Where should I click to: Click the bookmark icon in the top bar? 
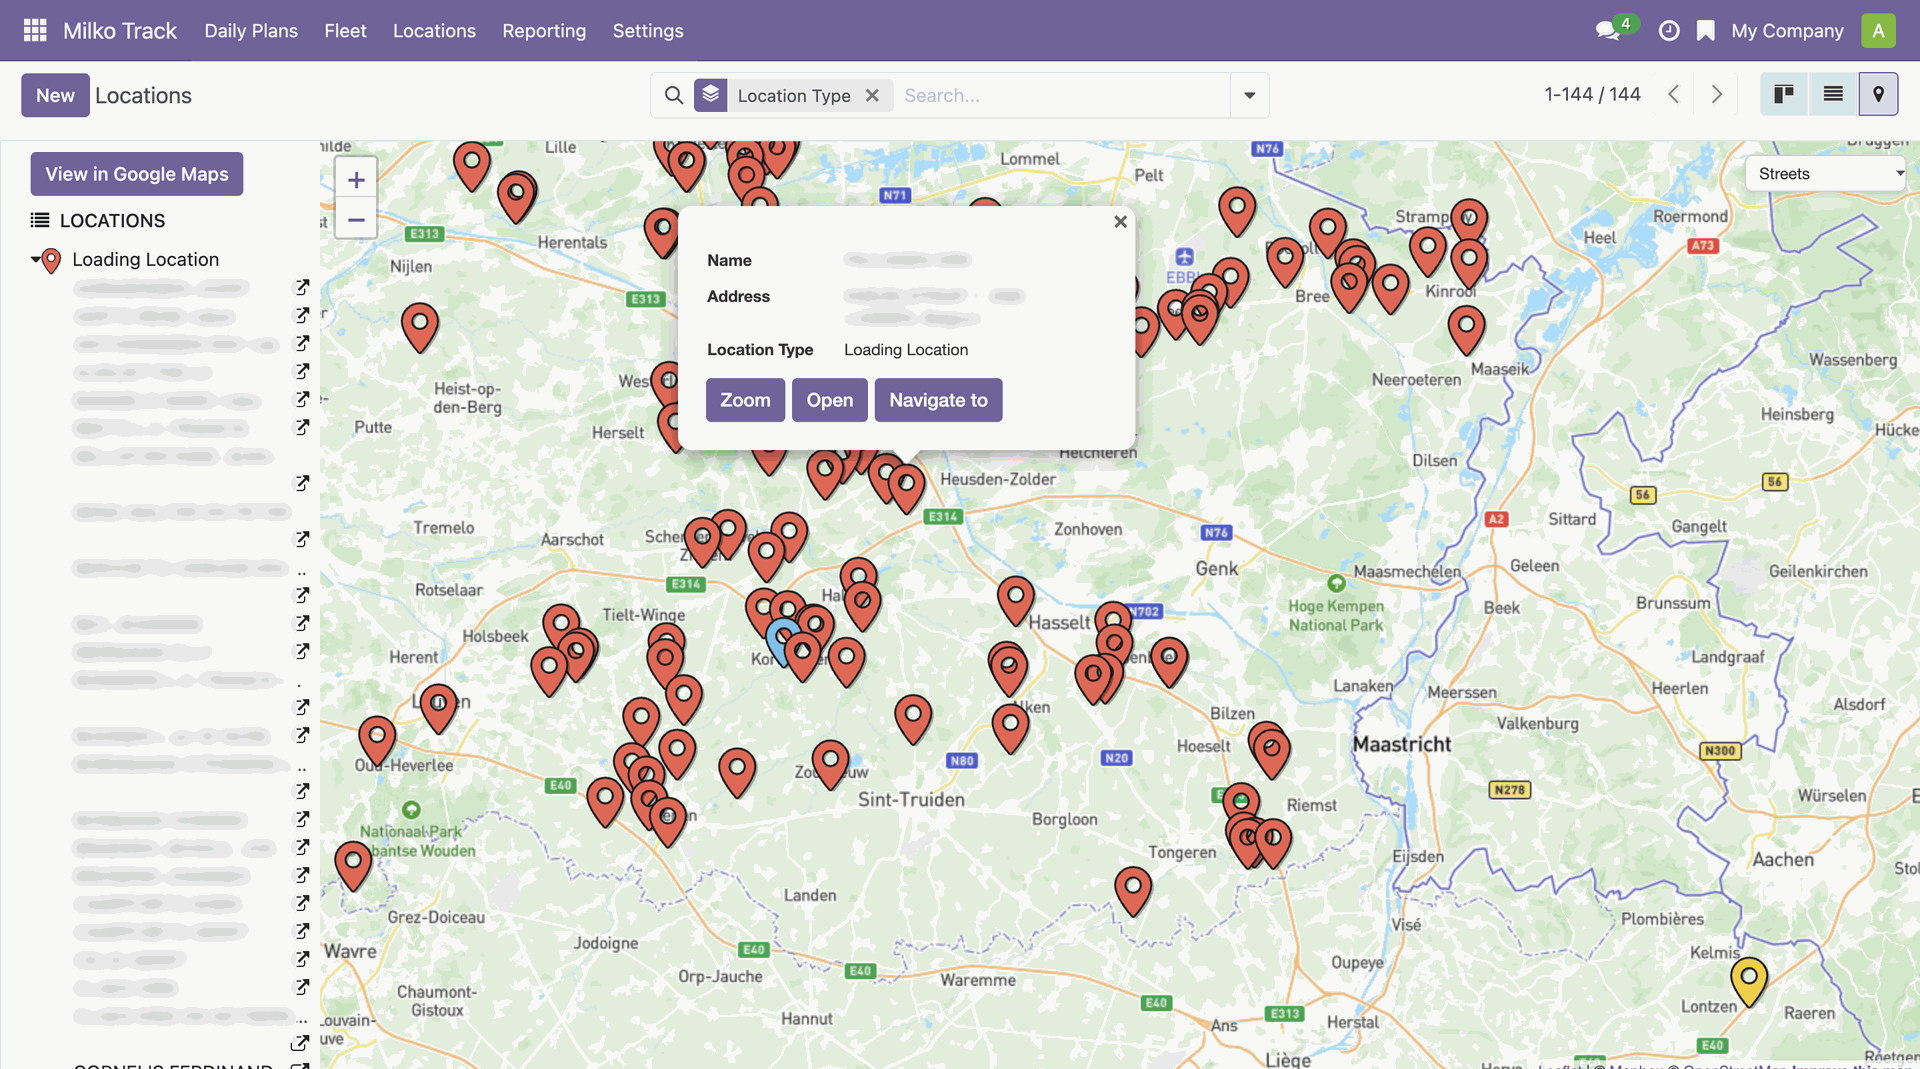coord(1706,31)
